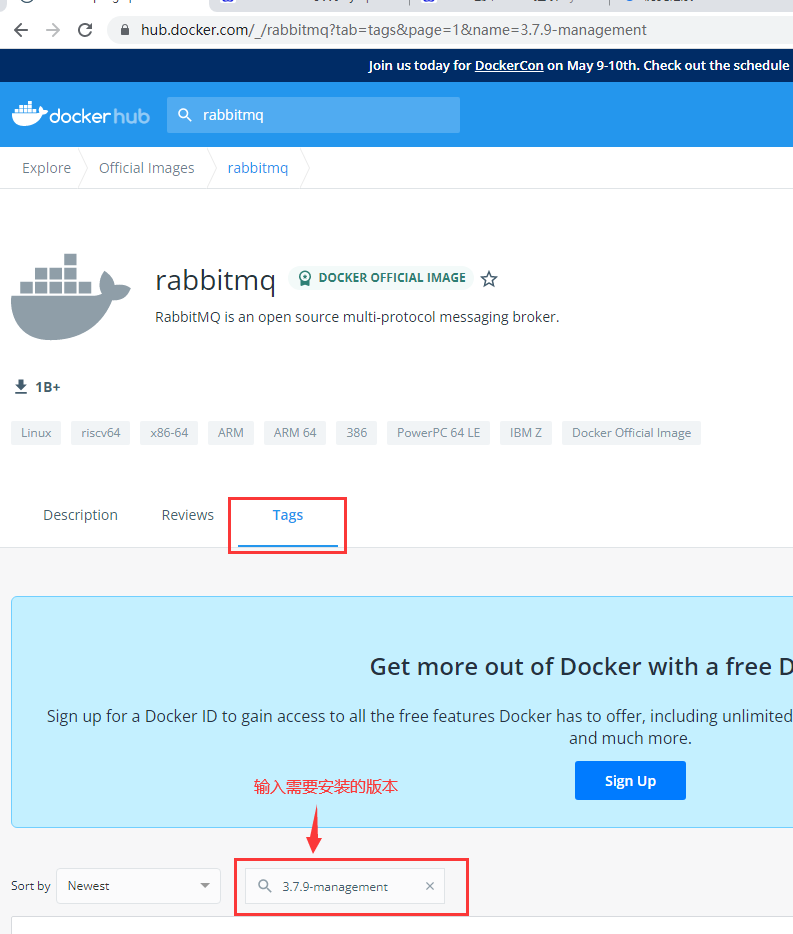
Task: Open the Reviews tab
Action: coord(188,515)
